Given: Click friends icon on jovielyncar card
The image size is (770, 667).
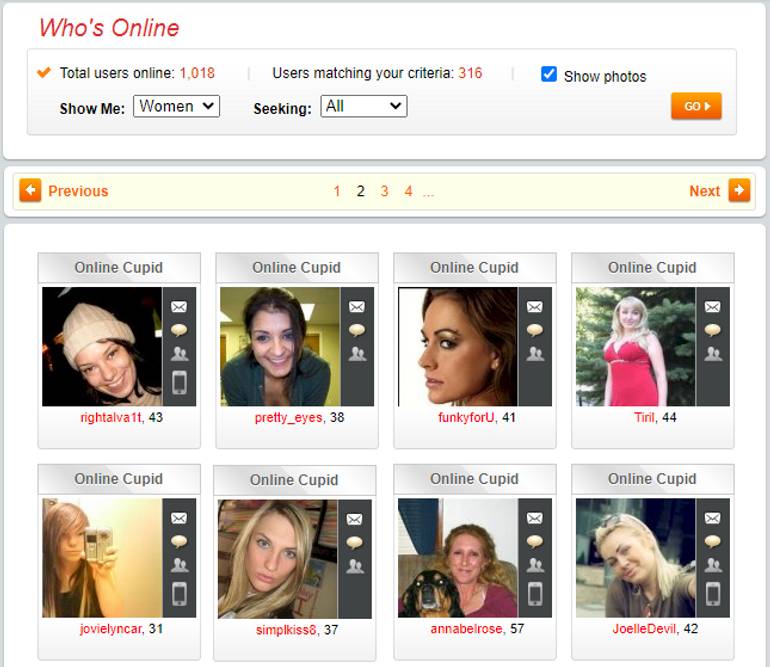Looking at the screenshot, I should click(x=179, y=565).
